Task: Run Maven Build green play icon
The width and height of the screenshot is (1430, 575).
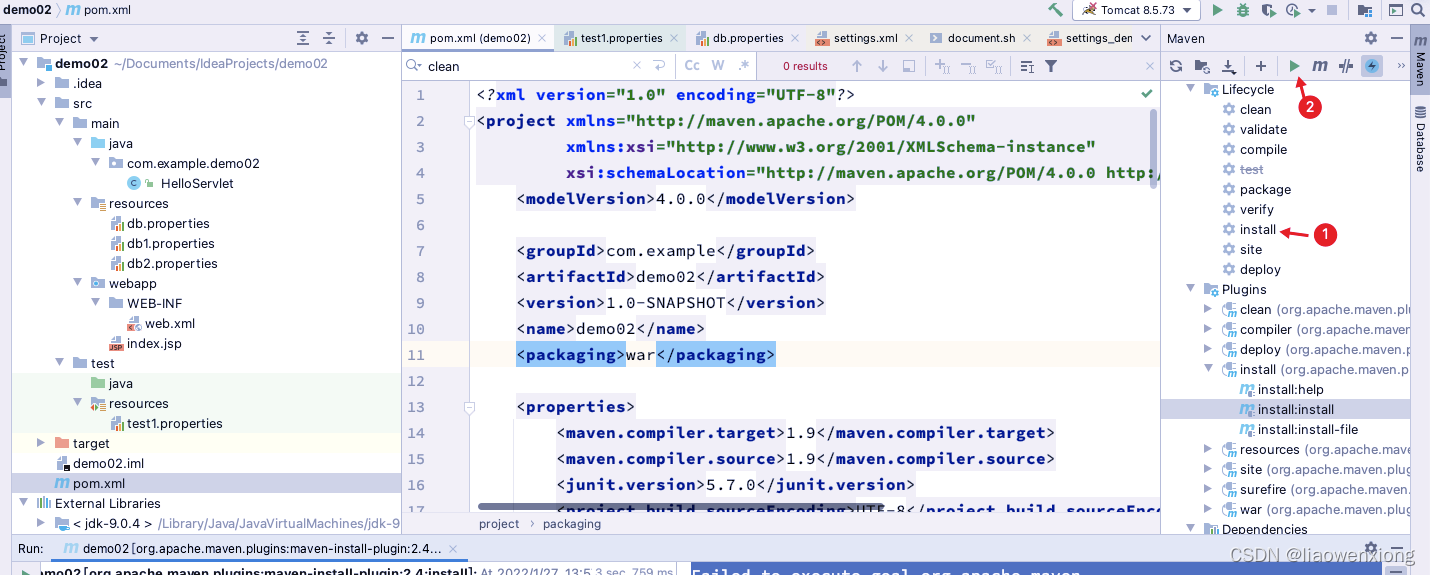Action: click(1294, 66)
